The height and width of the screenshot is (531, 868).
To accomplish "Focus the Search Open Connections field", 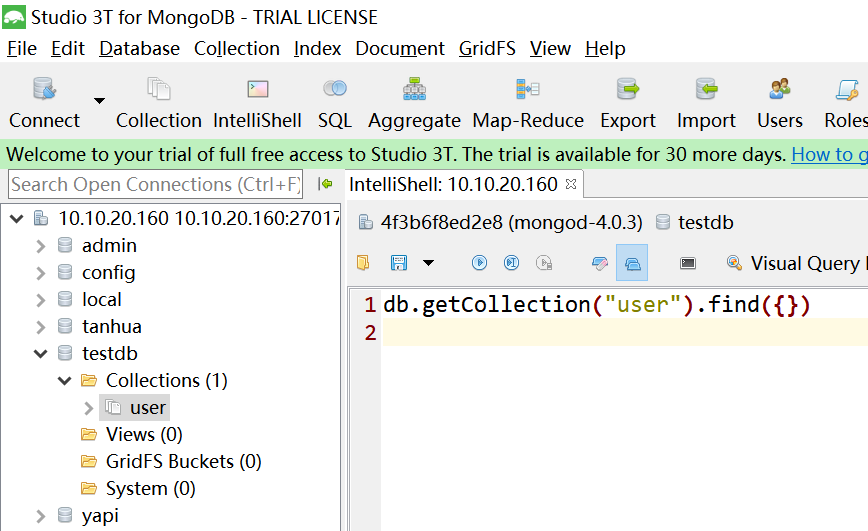I will pos(156,184).
